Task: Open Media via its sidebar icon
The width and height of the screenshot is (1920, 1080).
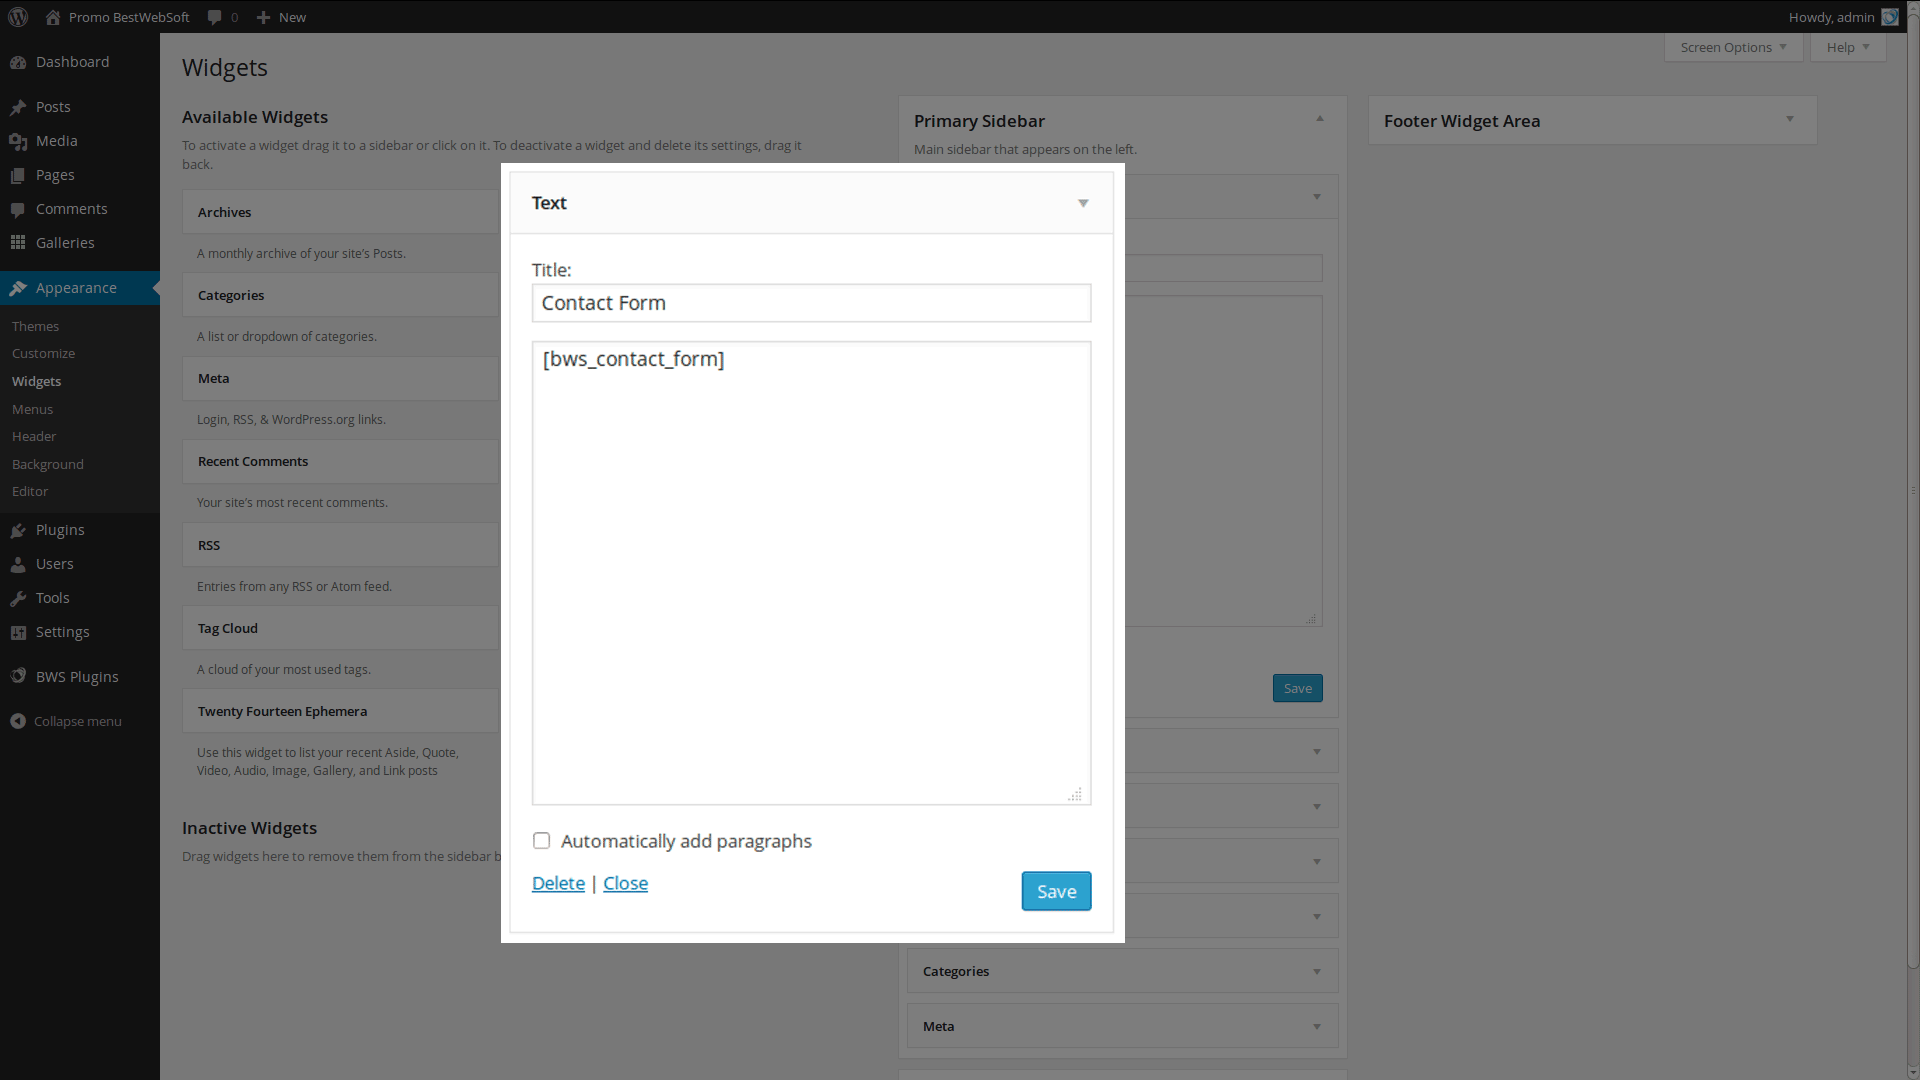Action: pos(18,141)
